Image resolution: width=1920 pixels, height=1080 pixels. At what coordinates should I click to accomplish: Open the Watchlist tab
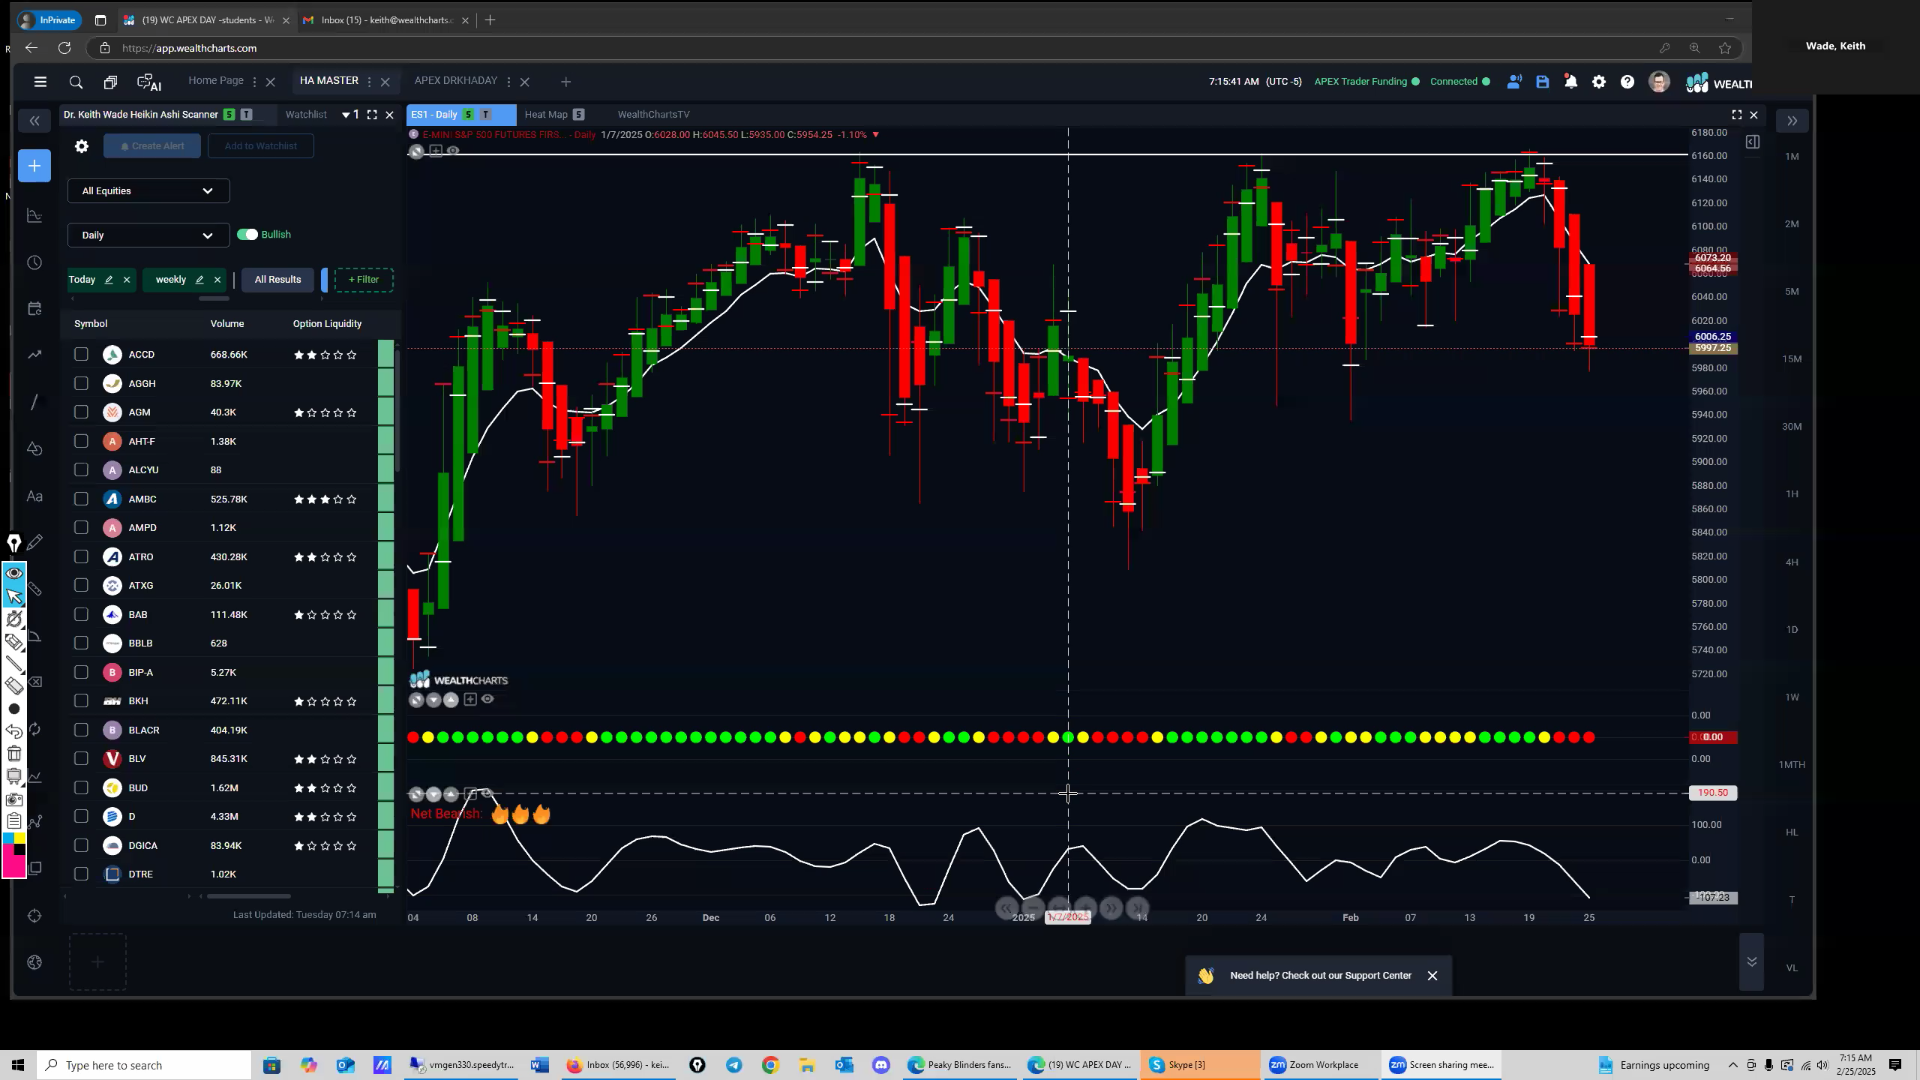pos(306,115)
